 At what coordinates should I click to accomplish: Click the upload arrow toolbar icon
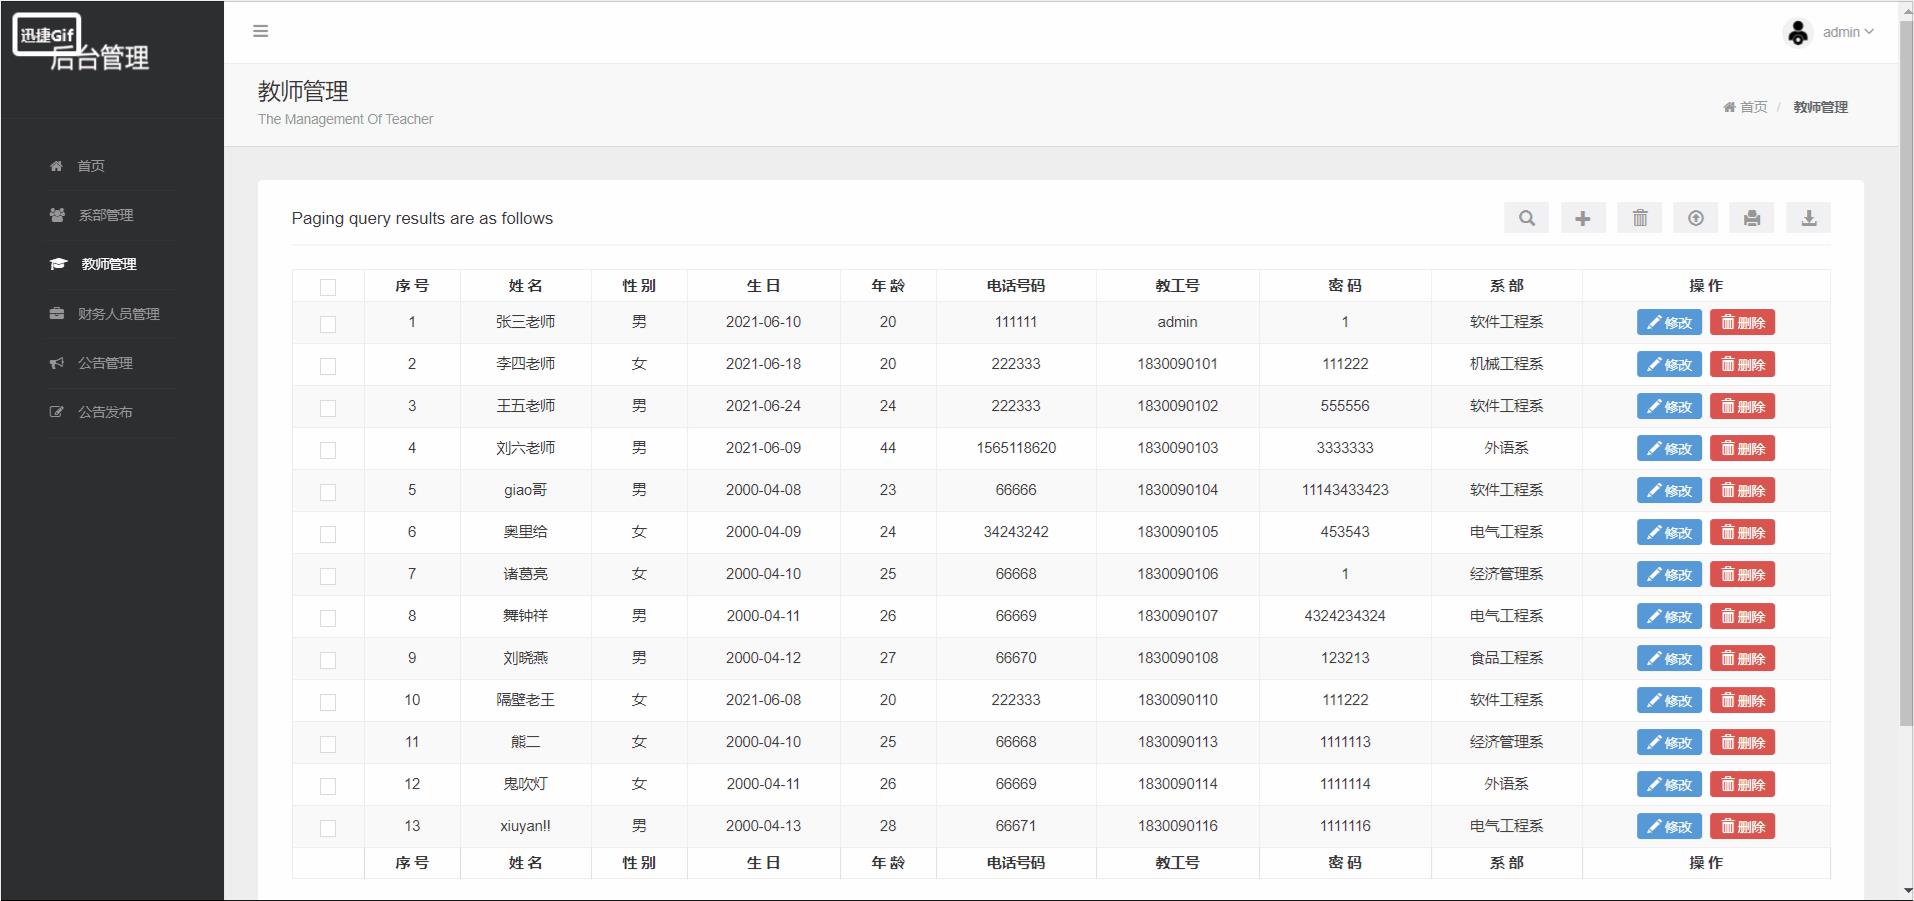pos(1696,218)
